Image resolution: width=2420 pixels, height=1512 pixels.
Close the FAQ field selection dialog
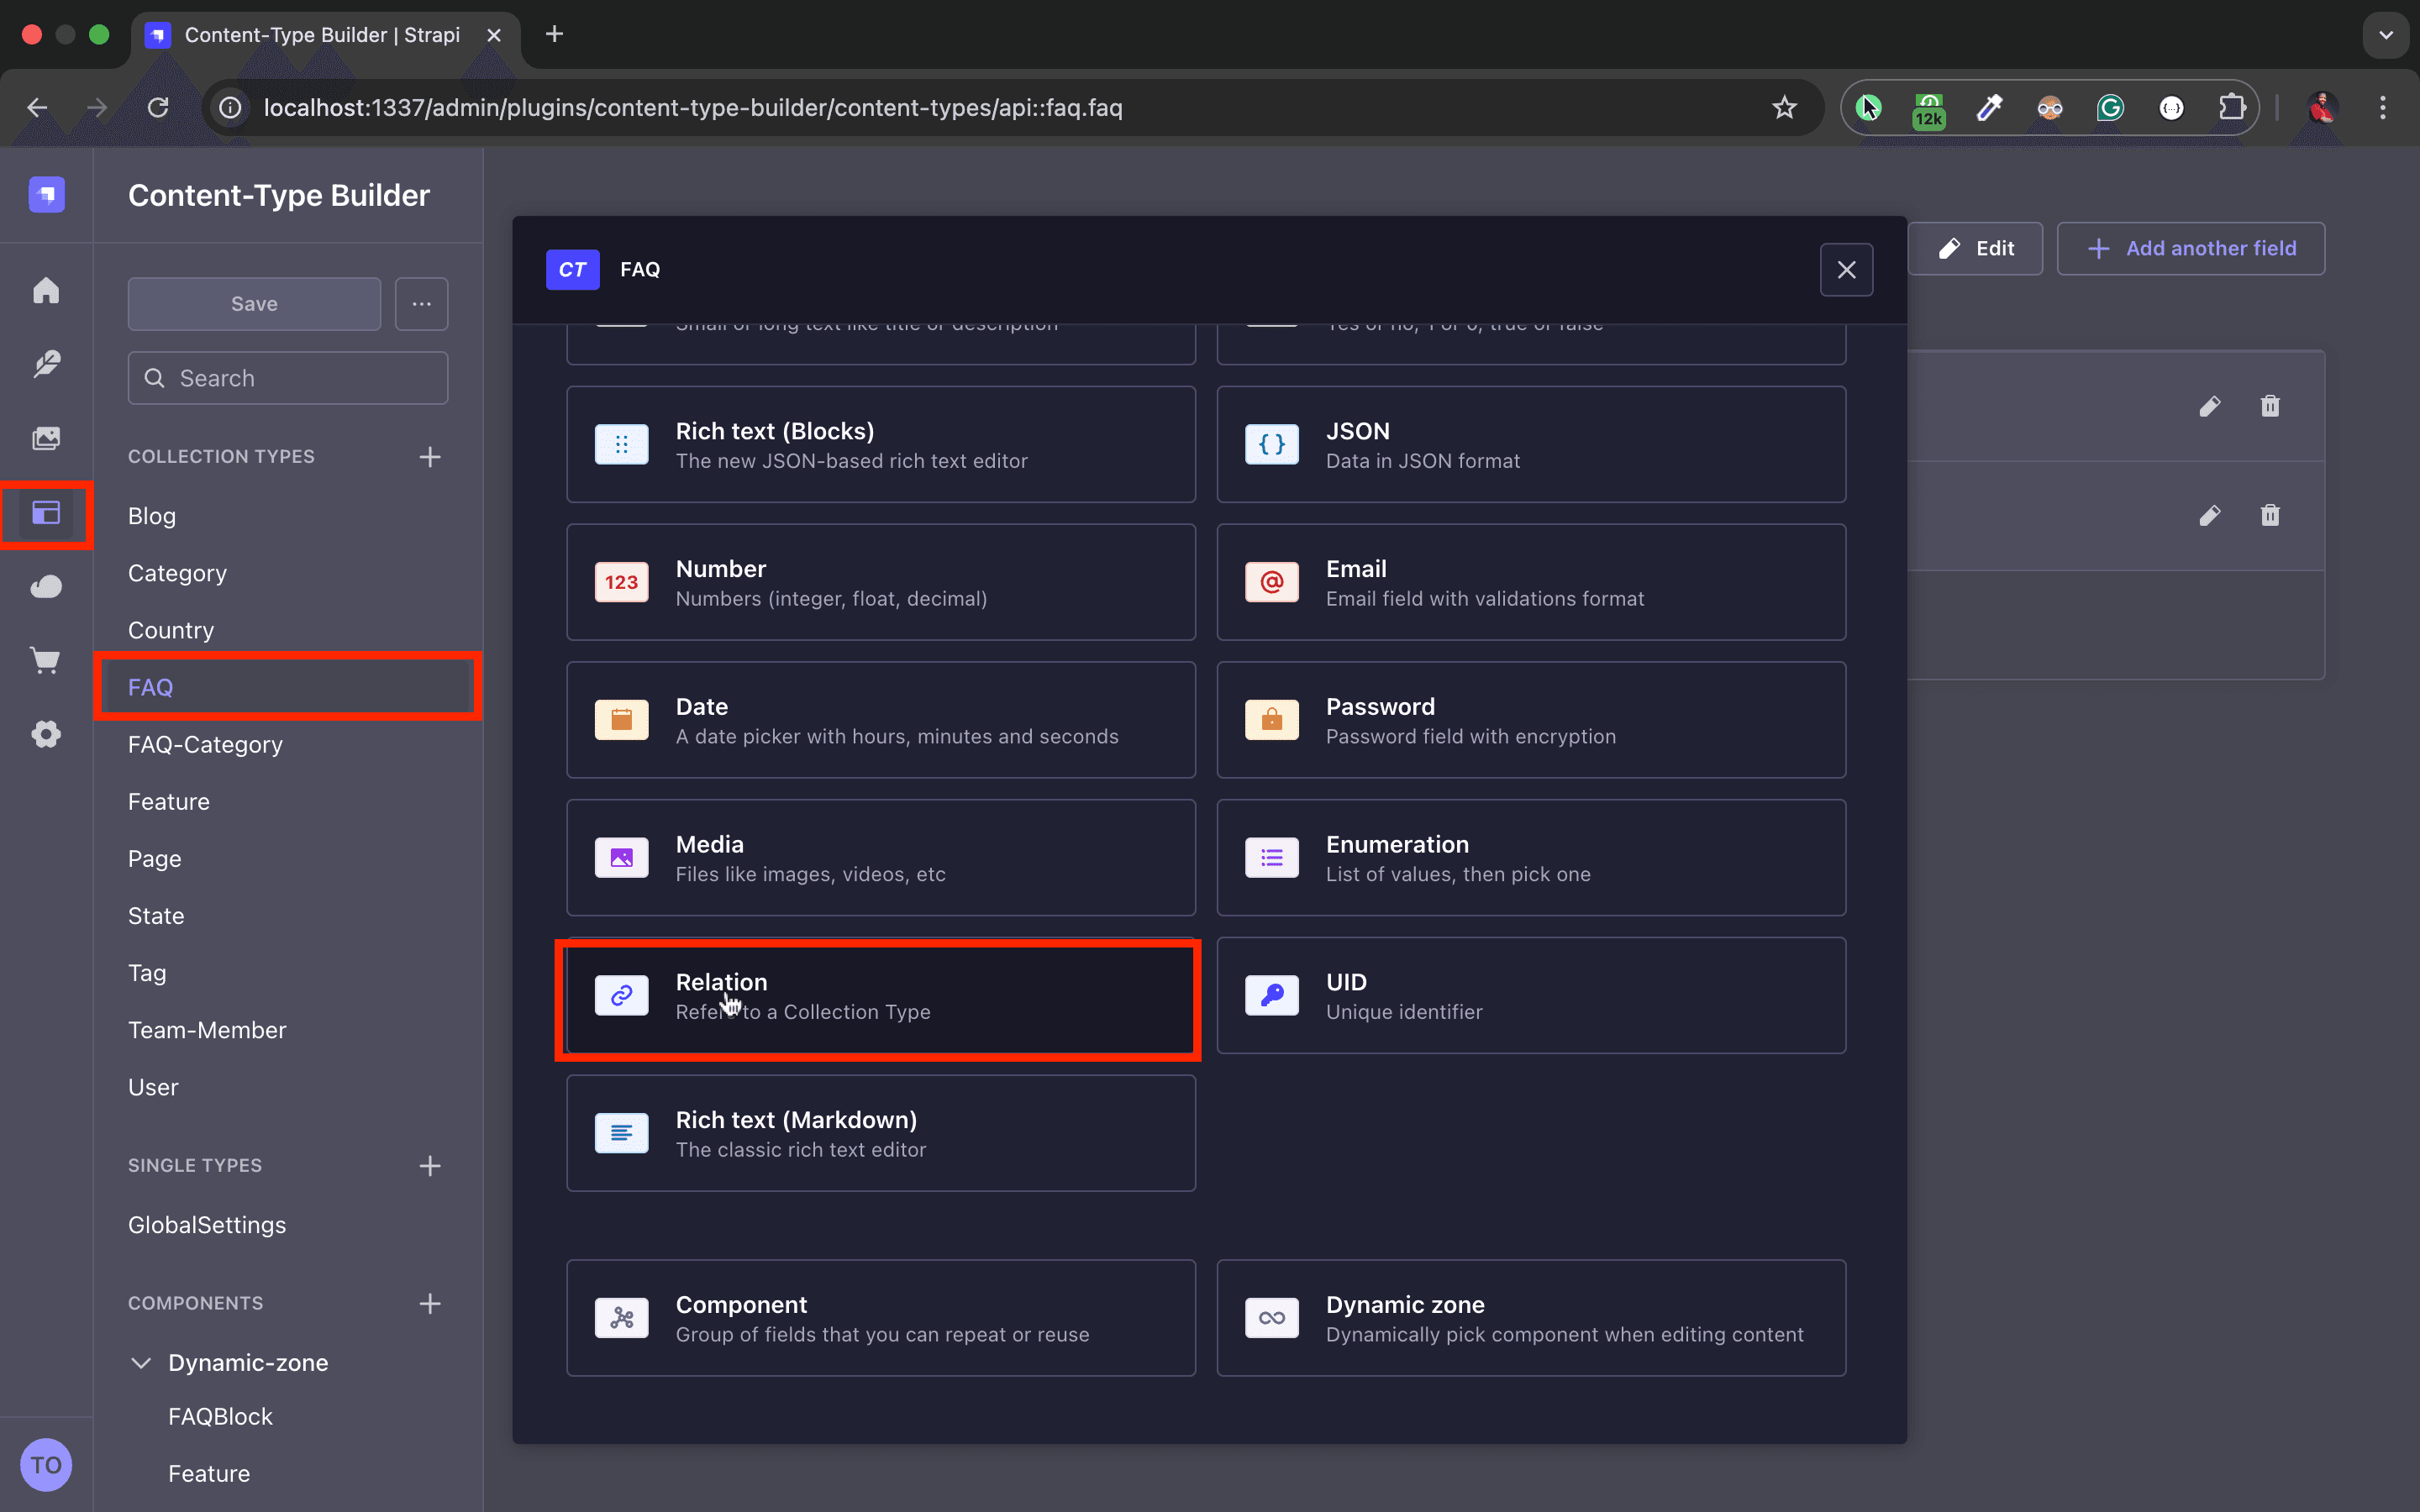click(x=1846, y=270)
